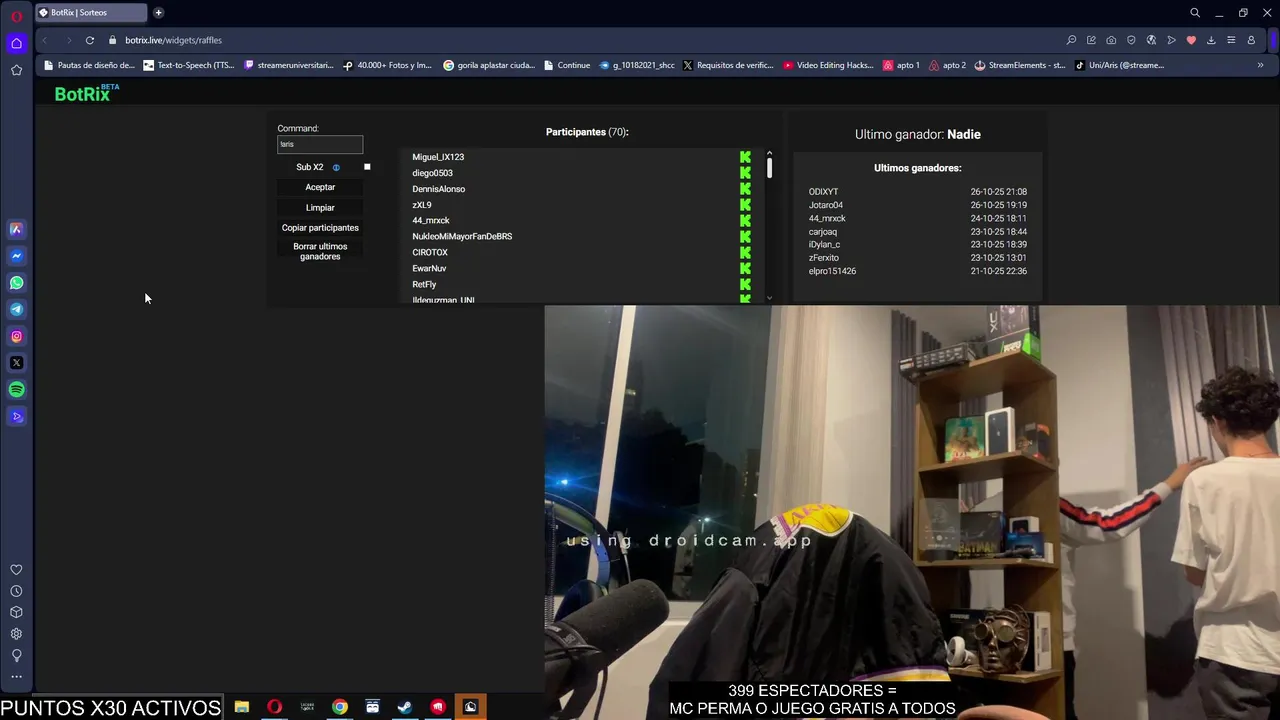Open Opera Easy Setup sliders icon
Screen dimensions: 1280x720
[1231, 40]
